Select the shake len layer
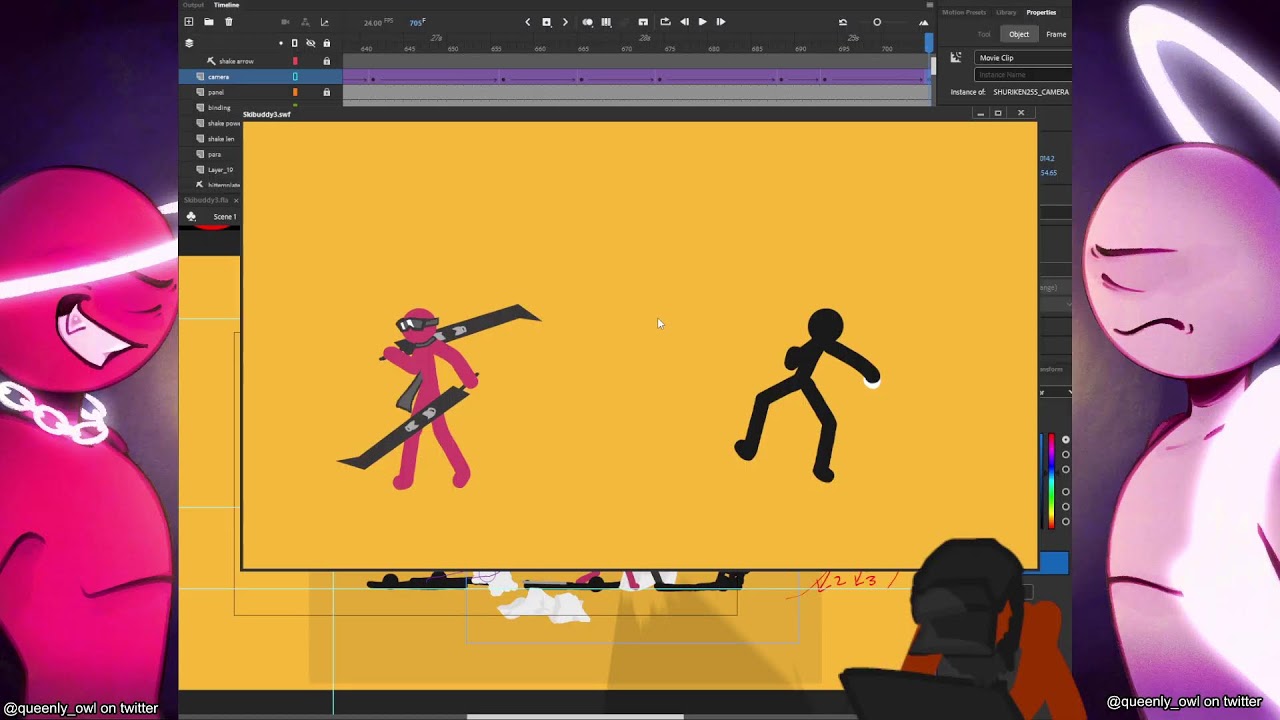The image size is (1280, 720). point(221,139)
